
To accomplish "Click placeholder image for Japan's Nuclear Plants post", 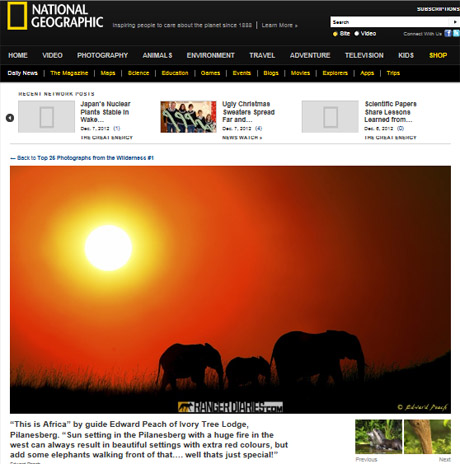I will click(46, 117).
